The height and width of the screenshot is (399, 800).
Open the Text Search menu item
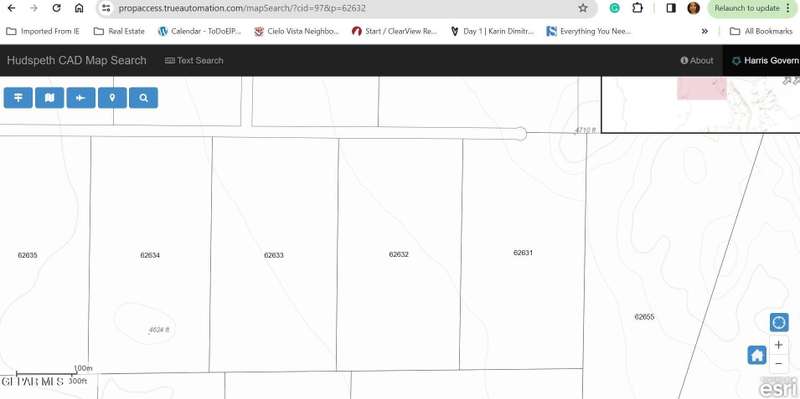[194, 60]
